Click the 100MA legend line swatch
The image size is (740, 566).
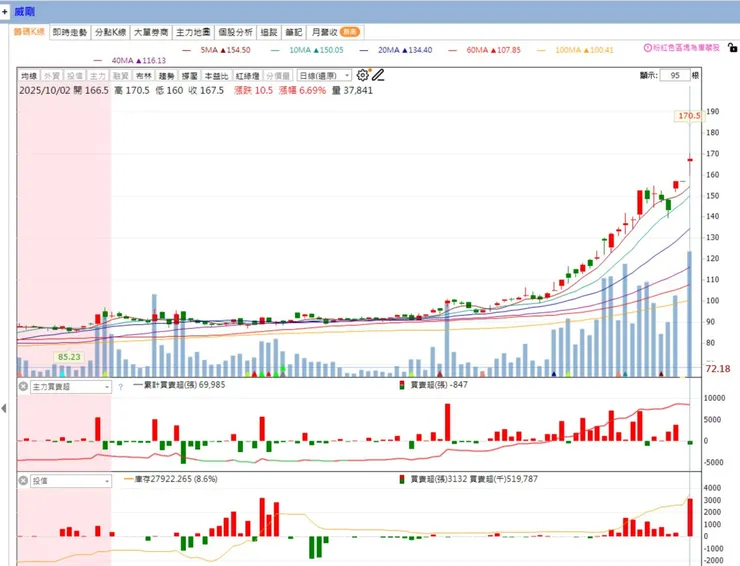click(541, 50)
